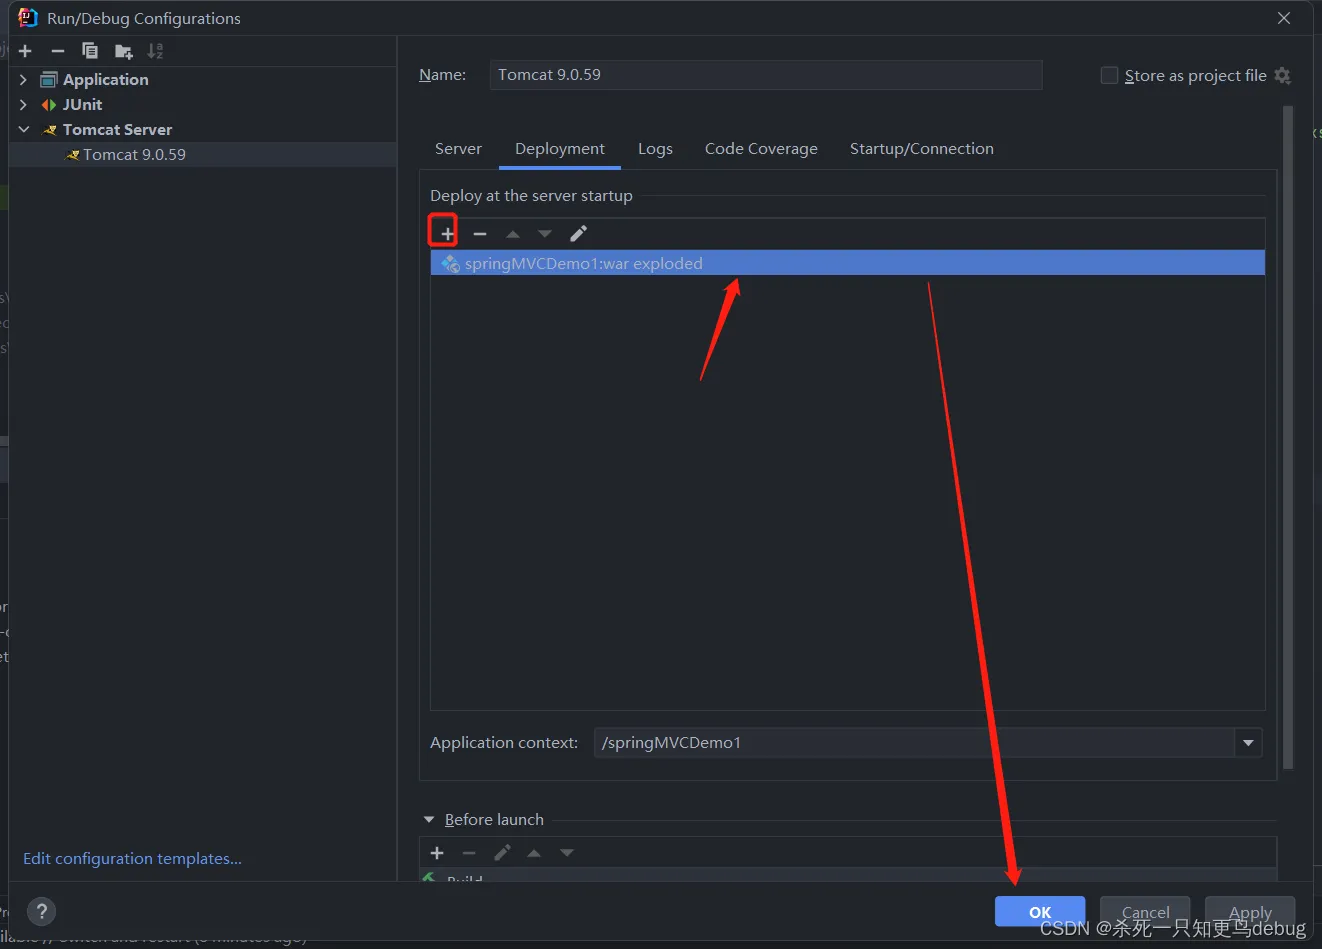
Task: Enable Store as project file checkbox
Action: 1109,75
